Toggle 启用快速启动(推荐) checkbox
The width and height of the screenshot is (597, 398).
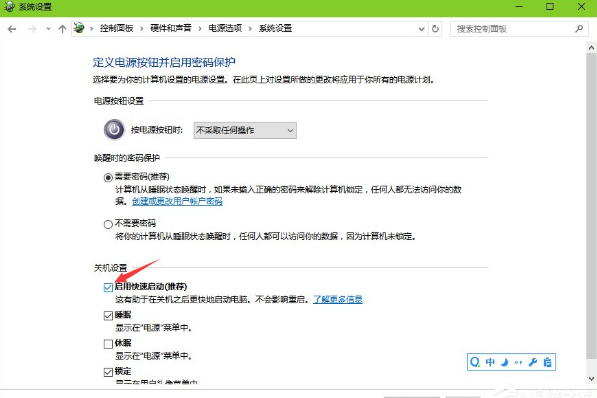click(x=108, y=287)
